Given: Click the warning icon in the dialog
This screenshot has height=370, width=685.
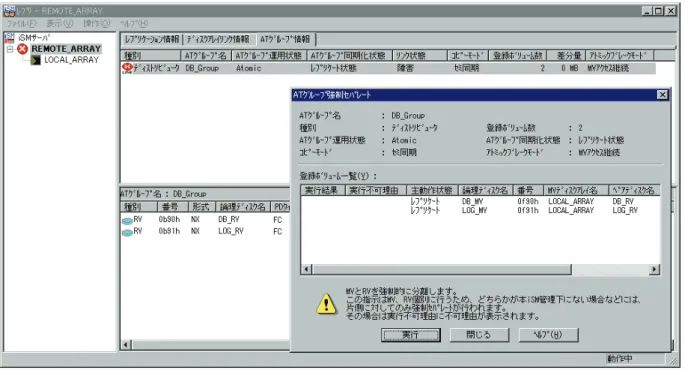Looking at the screenshot, I should (x=326, y=304).
